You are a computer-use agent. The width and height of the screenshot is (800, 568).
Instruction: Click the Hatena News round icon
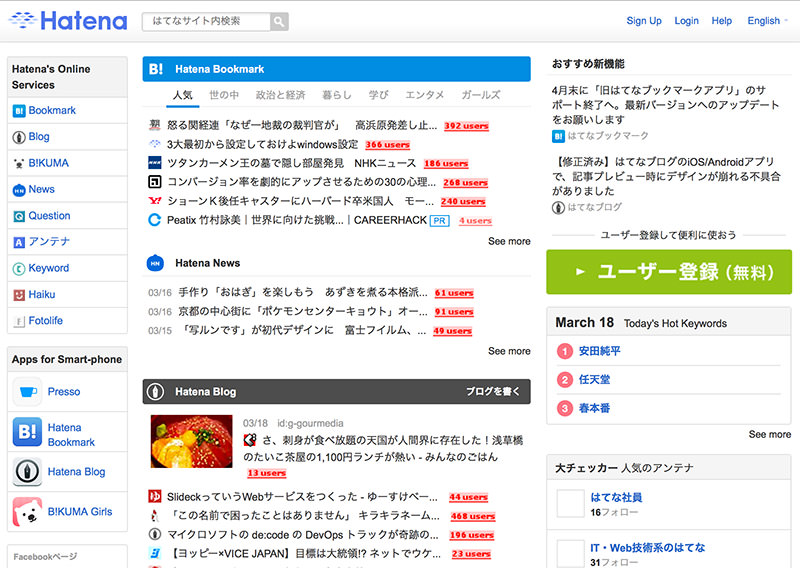coord(155,263)
